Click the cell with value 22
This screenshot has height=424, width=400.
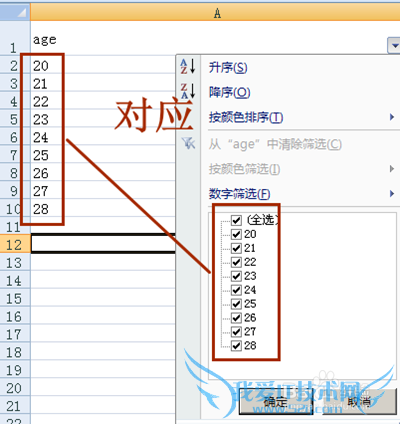(103, 101)
